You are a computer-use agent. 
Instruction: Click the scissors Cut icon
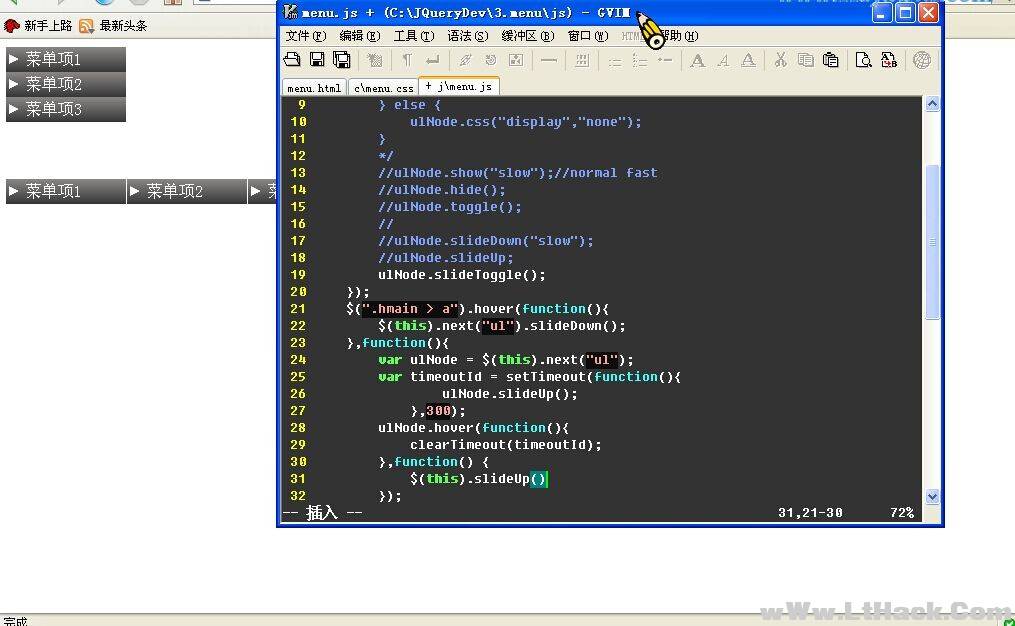pyautogui.click(x=780, y=61)
